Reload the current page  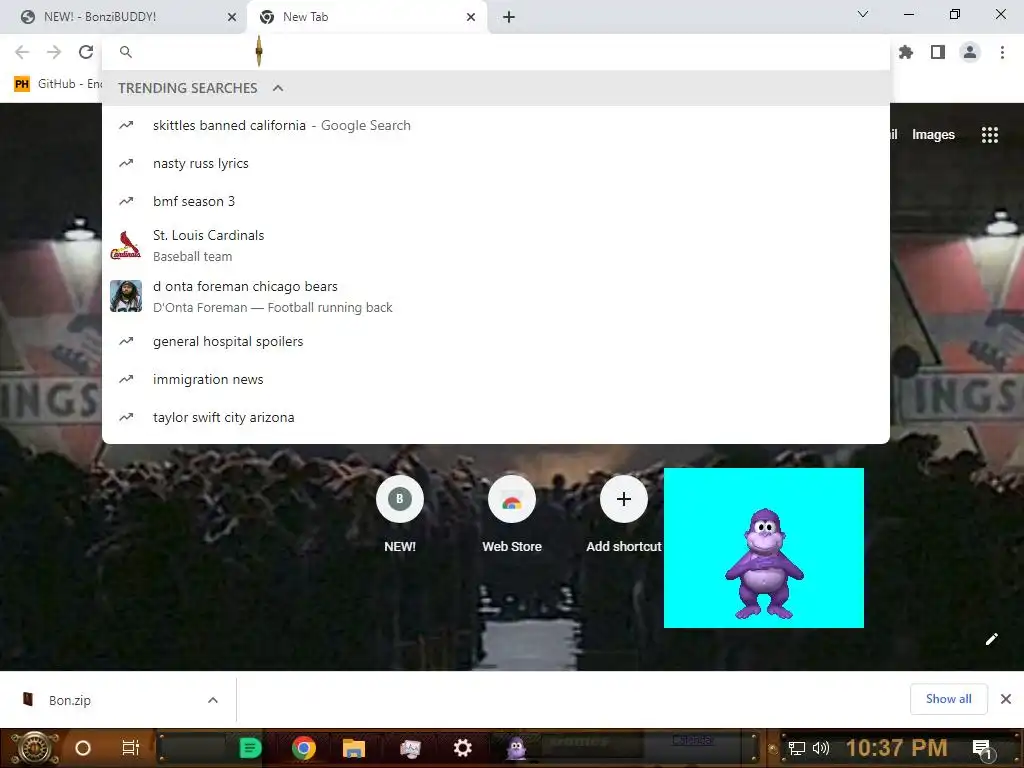pos(86,52)
